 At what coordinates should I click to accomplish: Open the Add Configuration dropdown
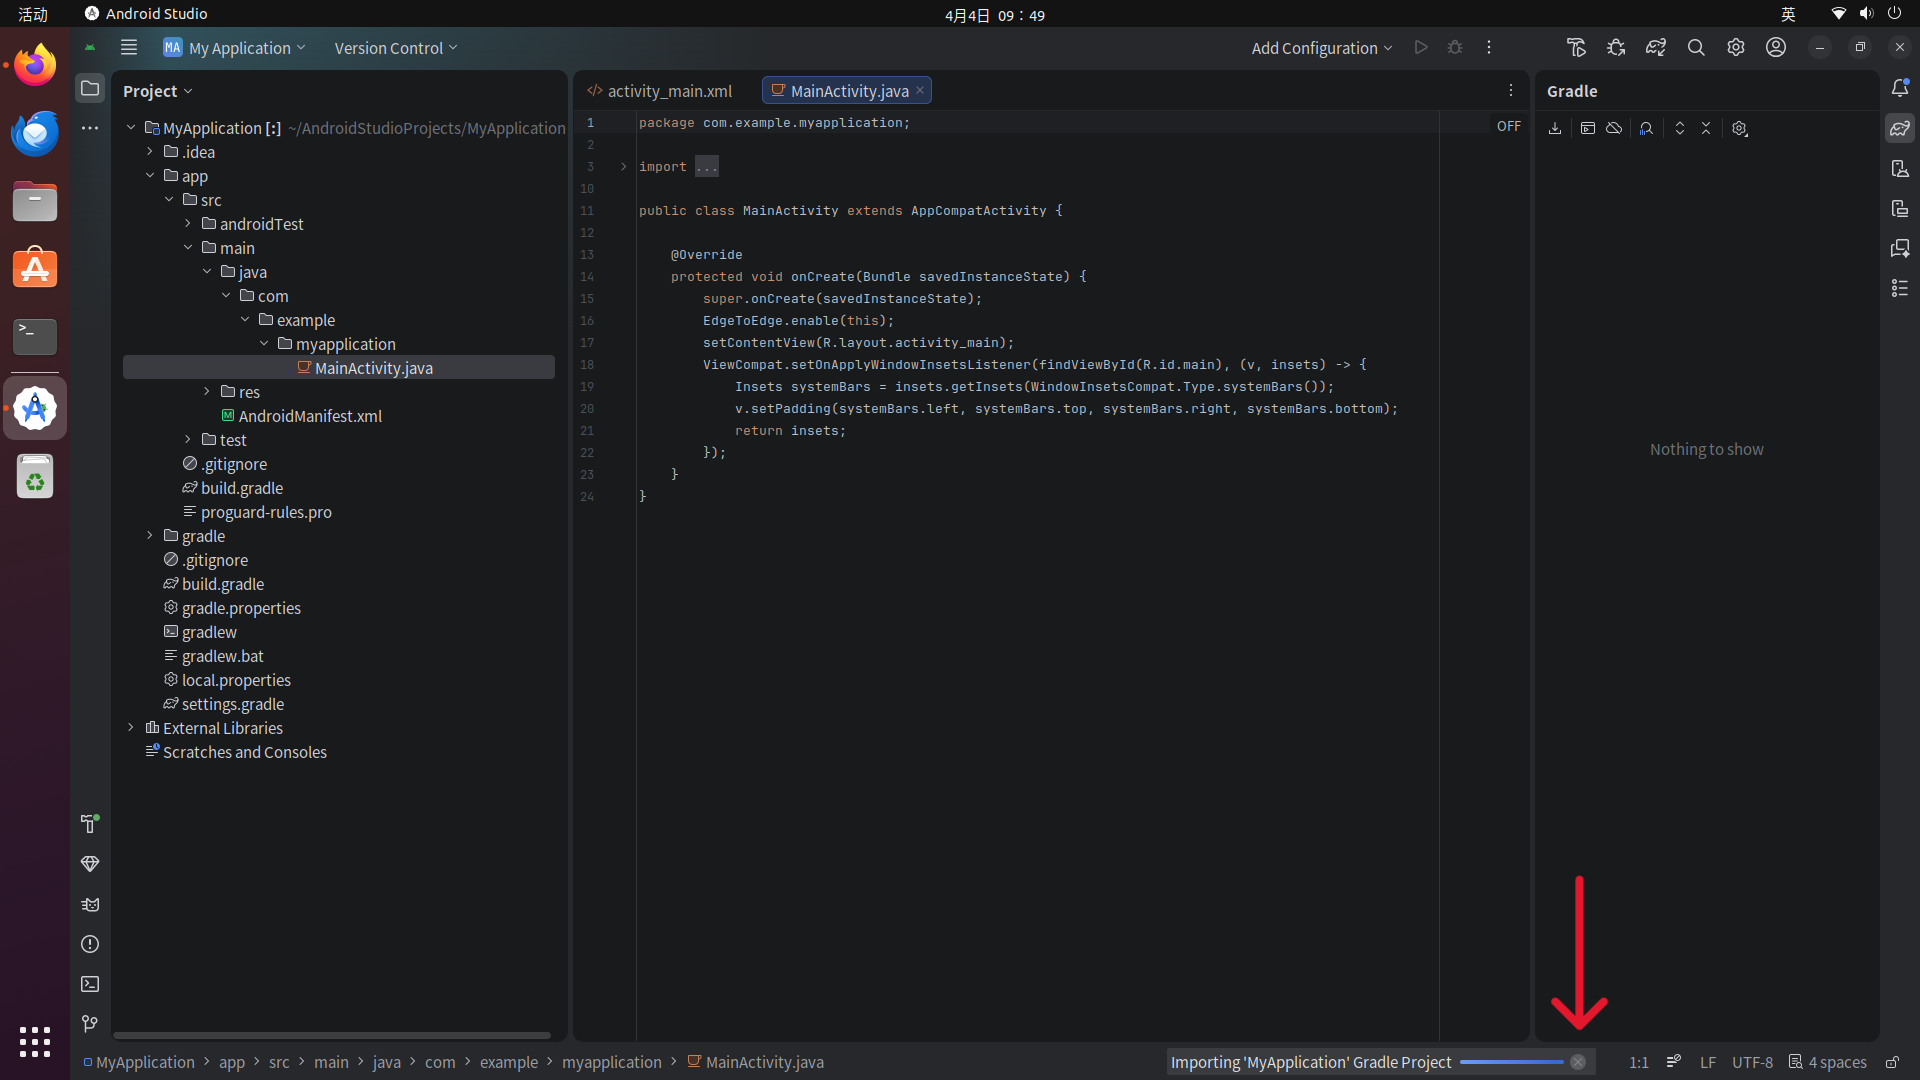[x=1321, y=48]
